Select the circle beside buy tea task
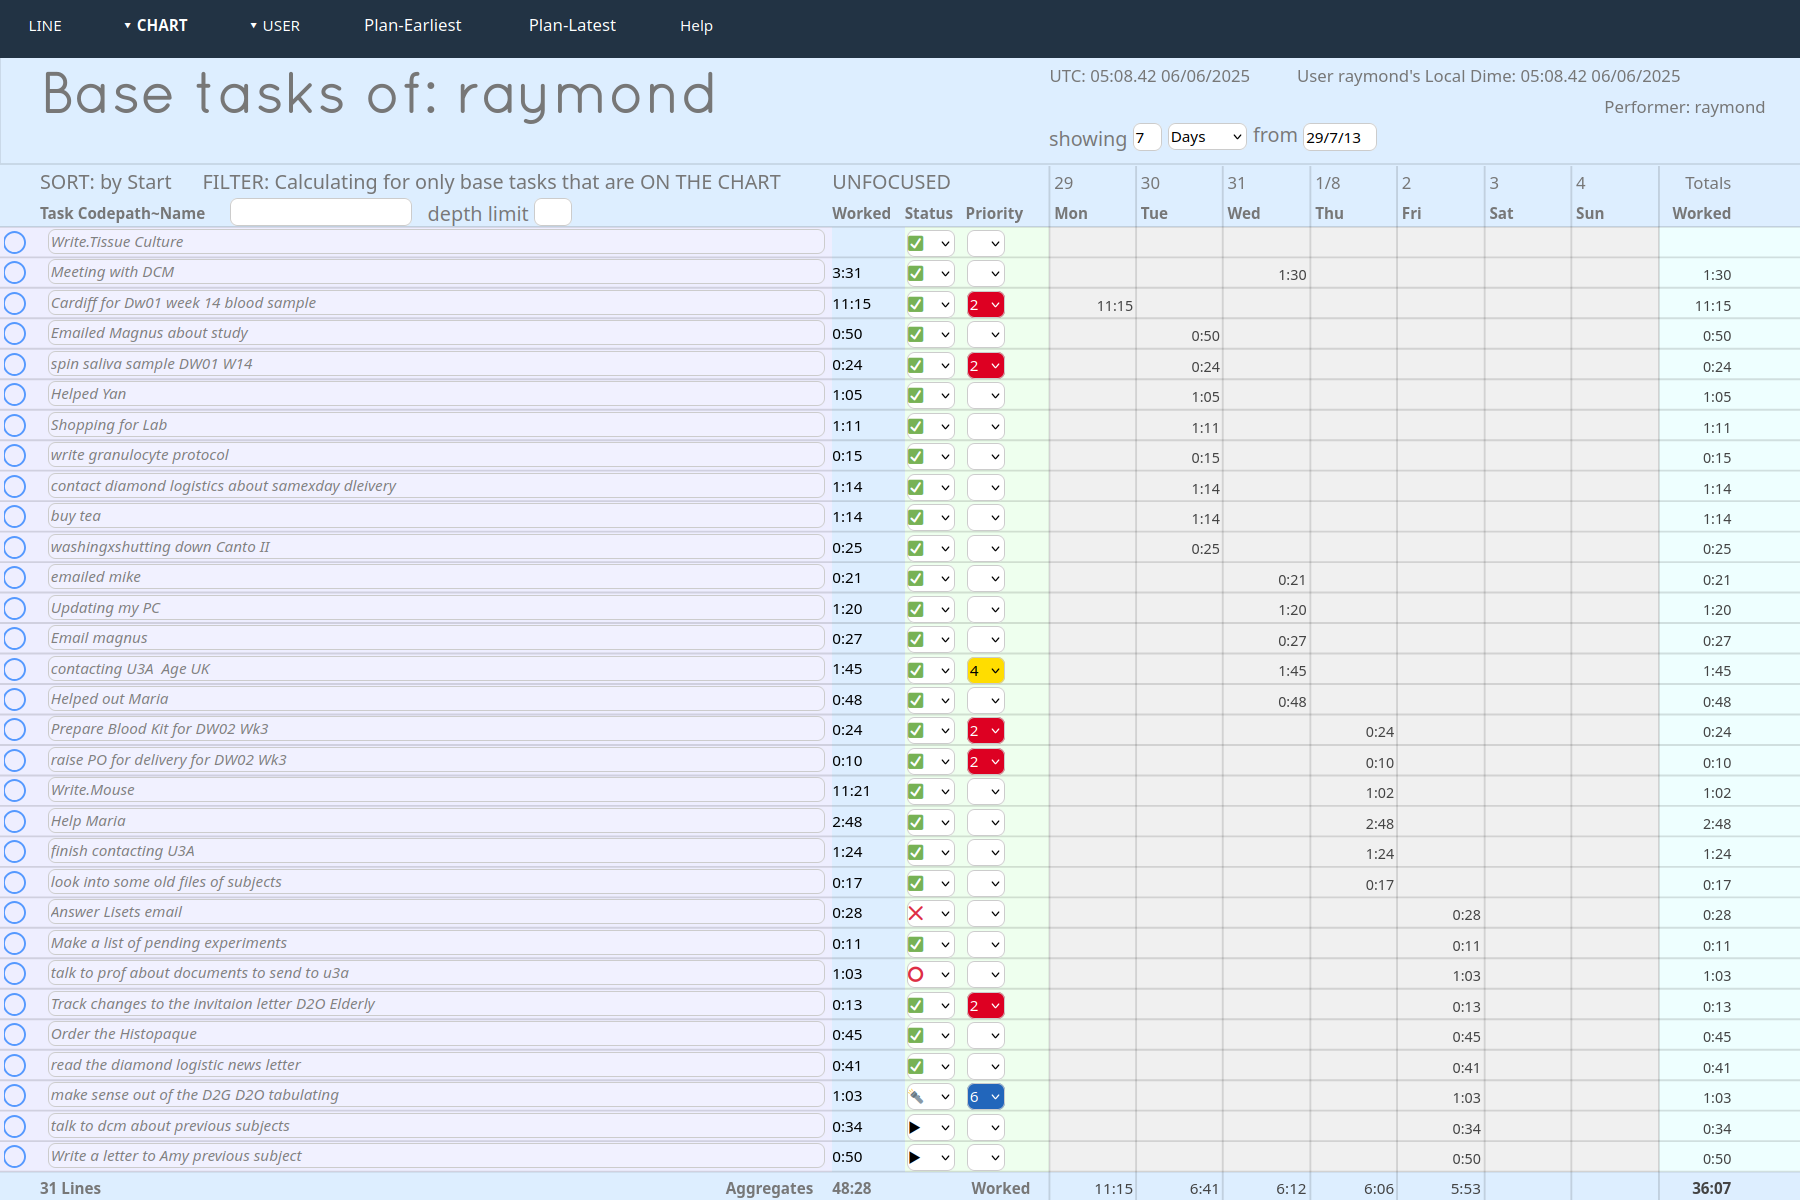 pos(15,517)
